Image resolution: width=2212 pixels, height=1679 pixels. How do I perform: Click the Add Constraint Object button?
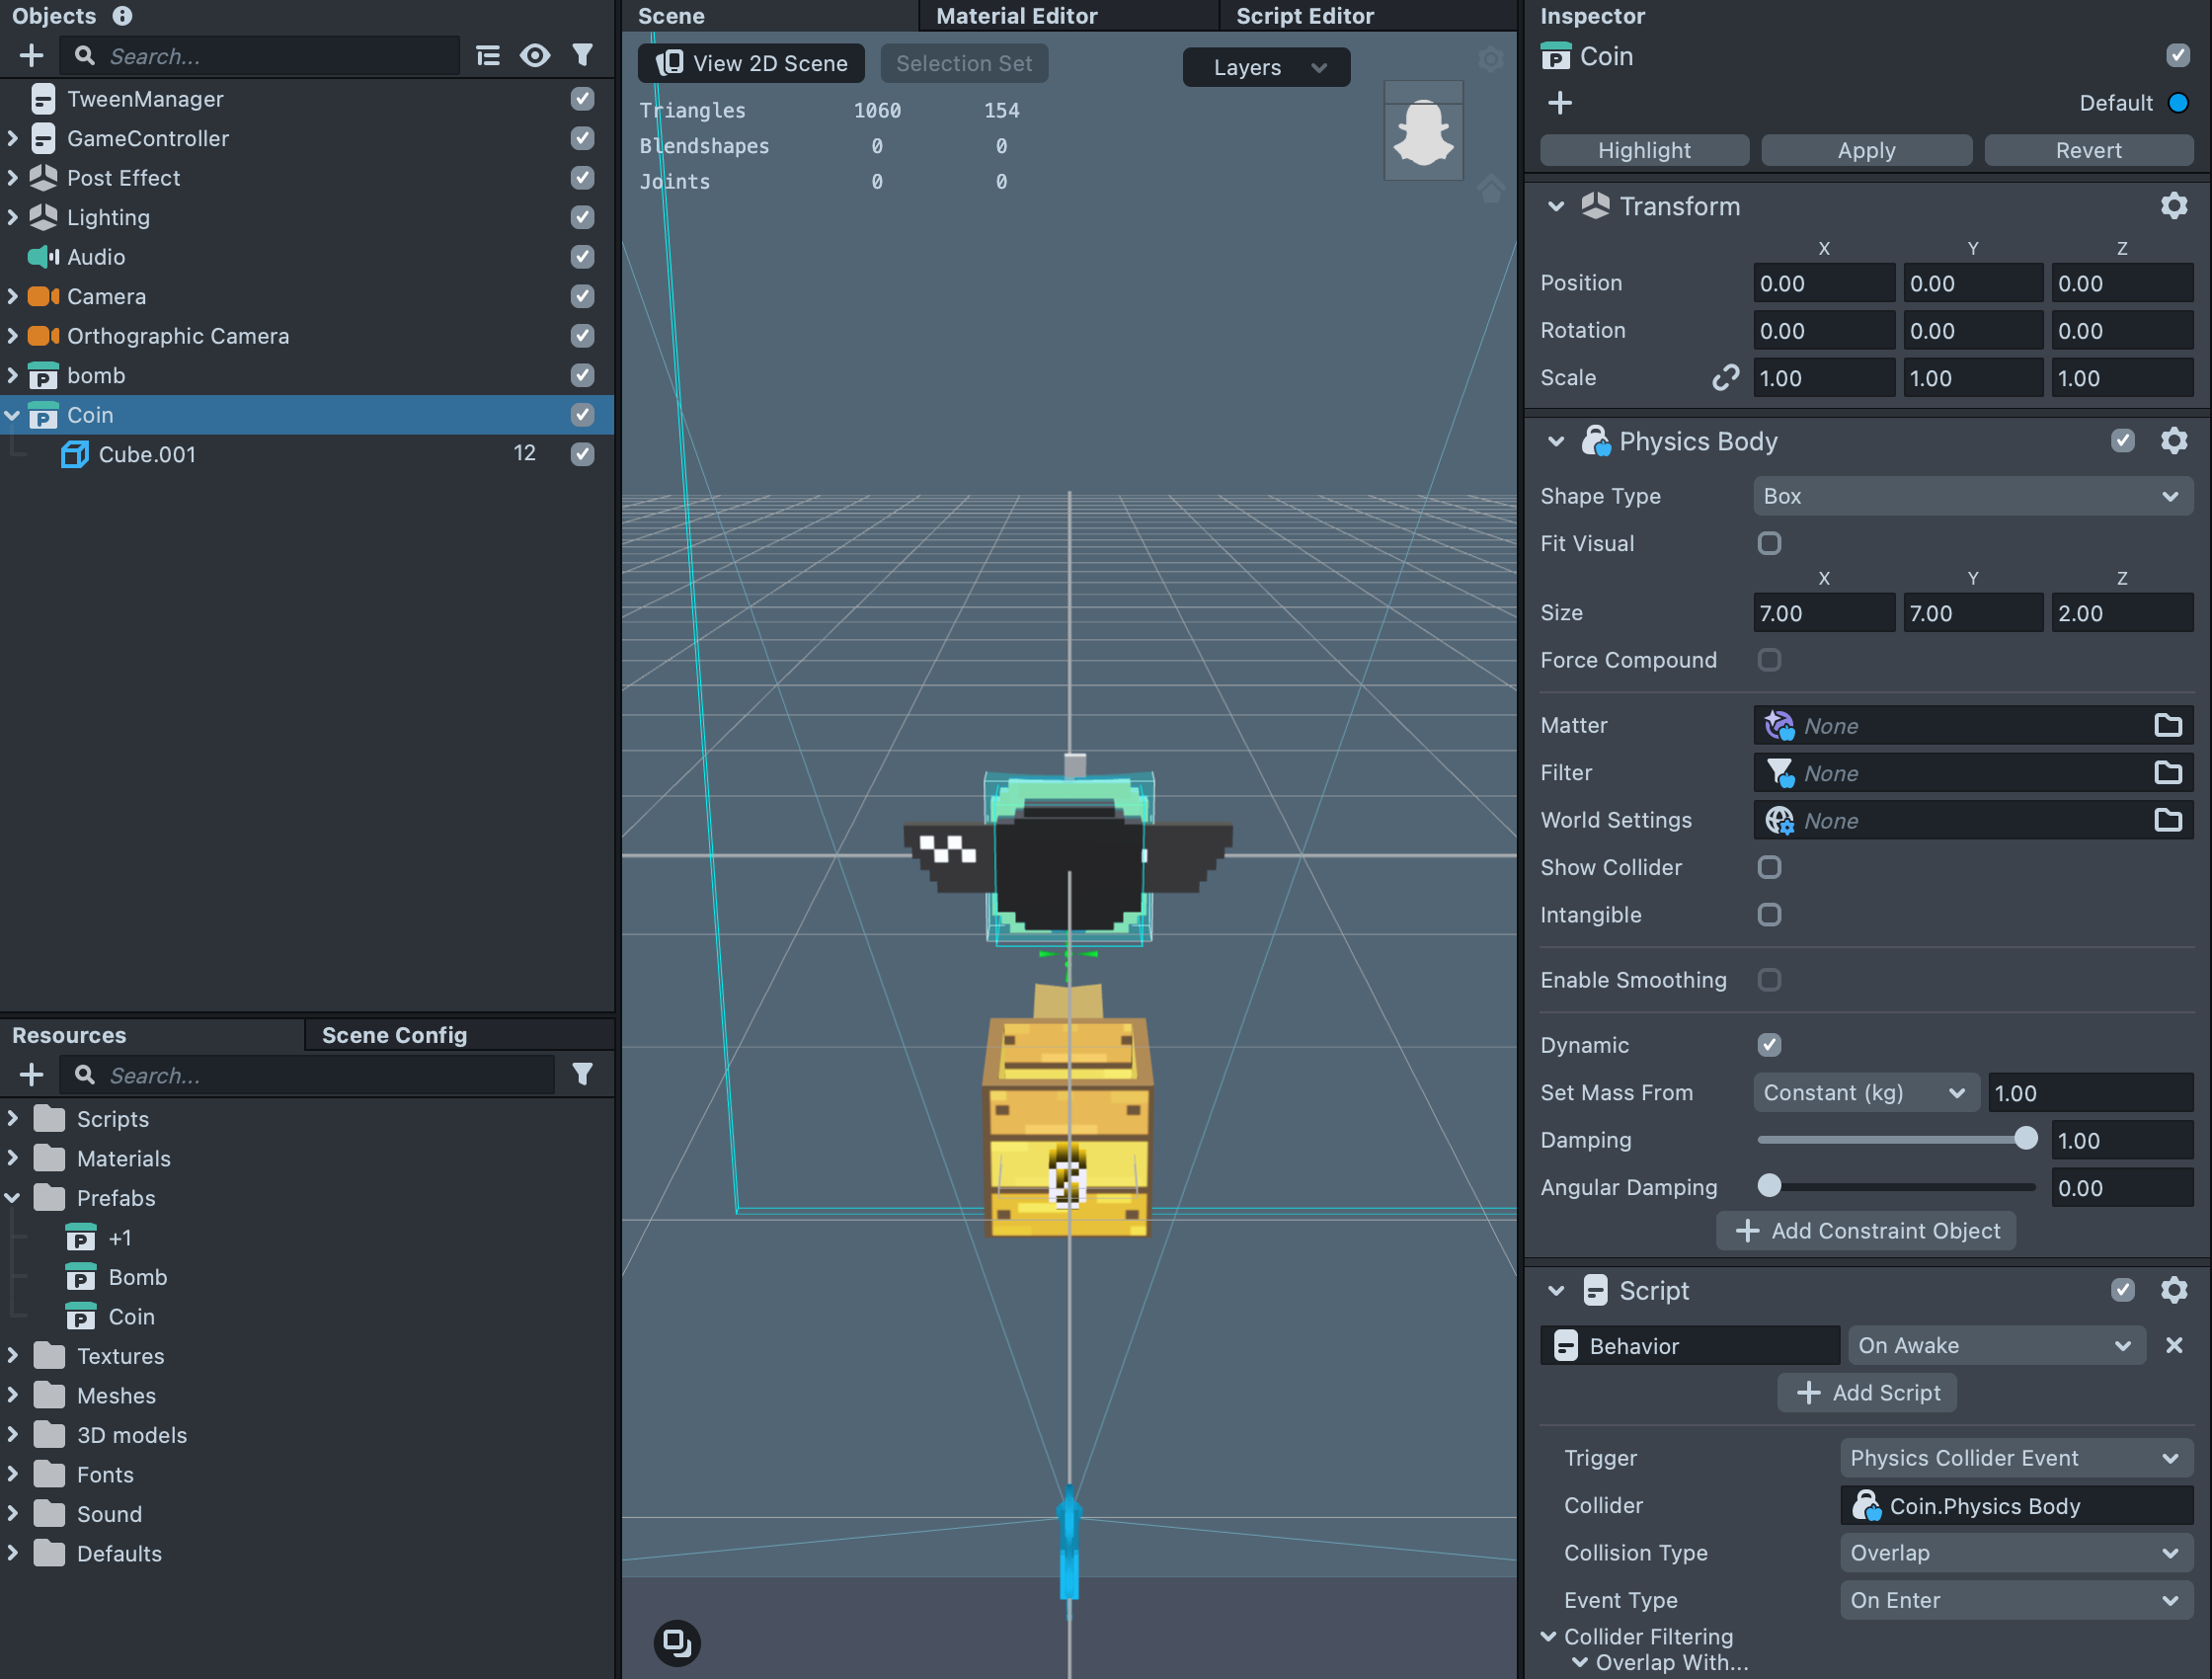[1865, 1231]
